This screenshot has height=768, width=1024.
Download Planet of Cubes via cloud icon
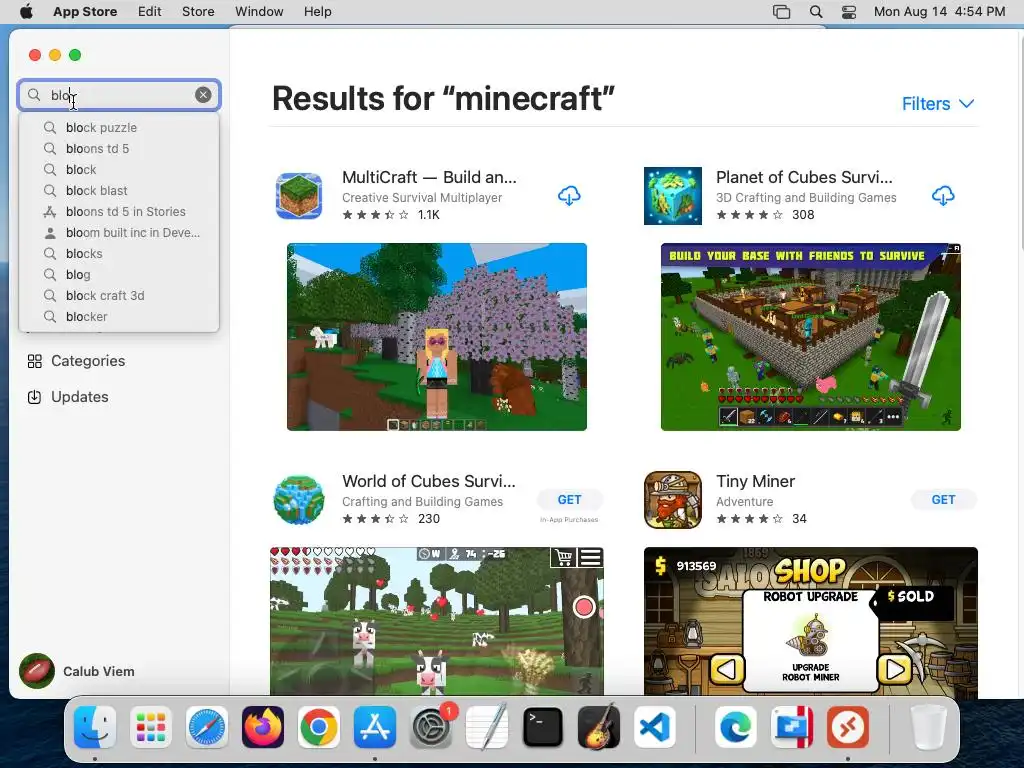click(942, 195)
